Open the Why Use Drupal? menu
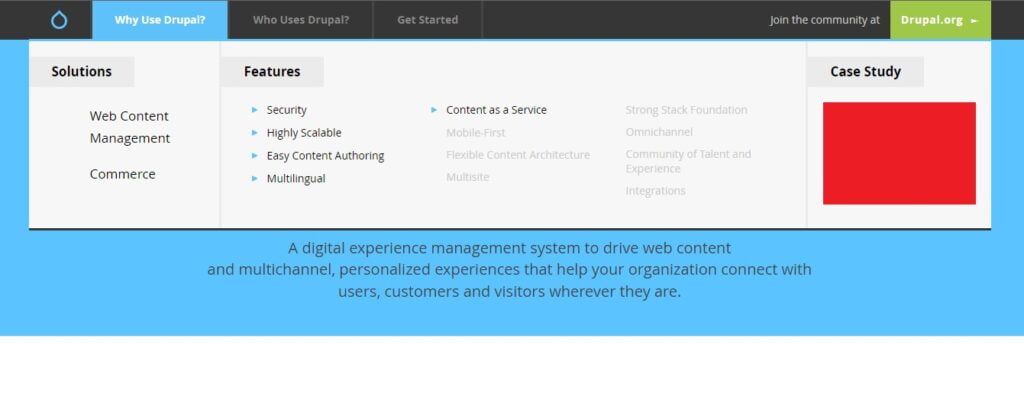The height and width of the screenshot is (409, 1024). [160, 20]
